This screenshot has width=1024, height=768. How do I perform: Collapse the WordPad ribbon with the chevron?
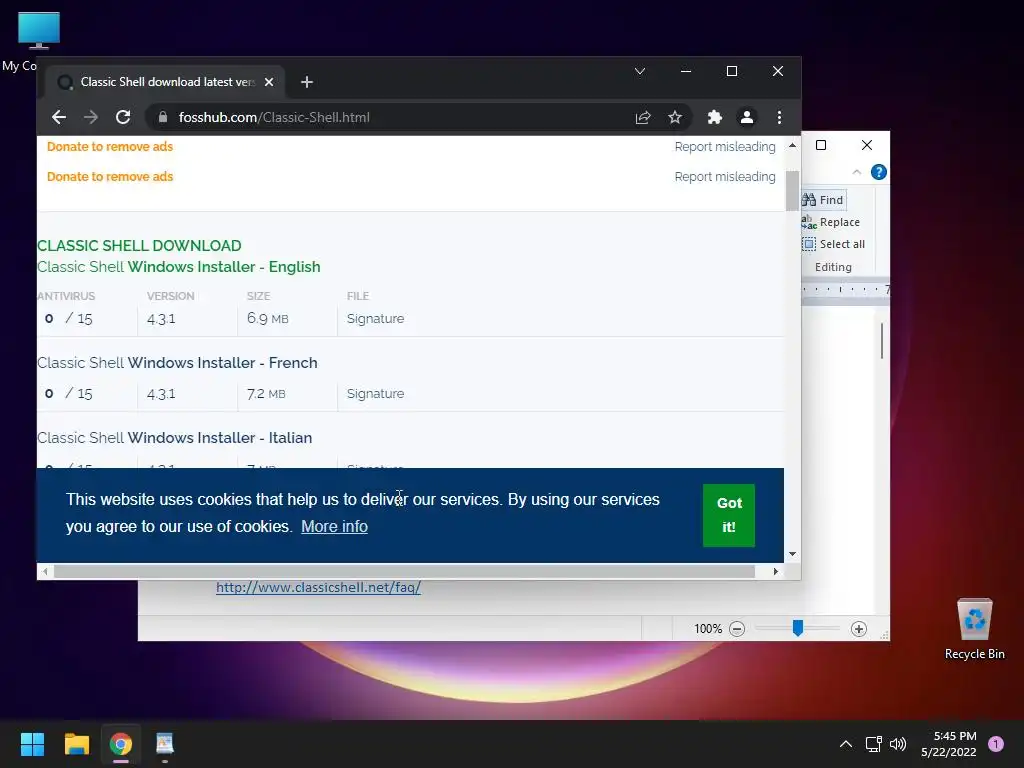coord(857,172)
